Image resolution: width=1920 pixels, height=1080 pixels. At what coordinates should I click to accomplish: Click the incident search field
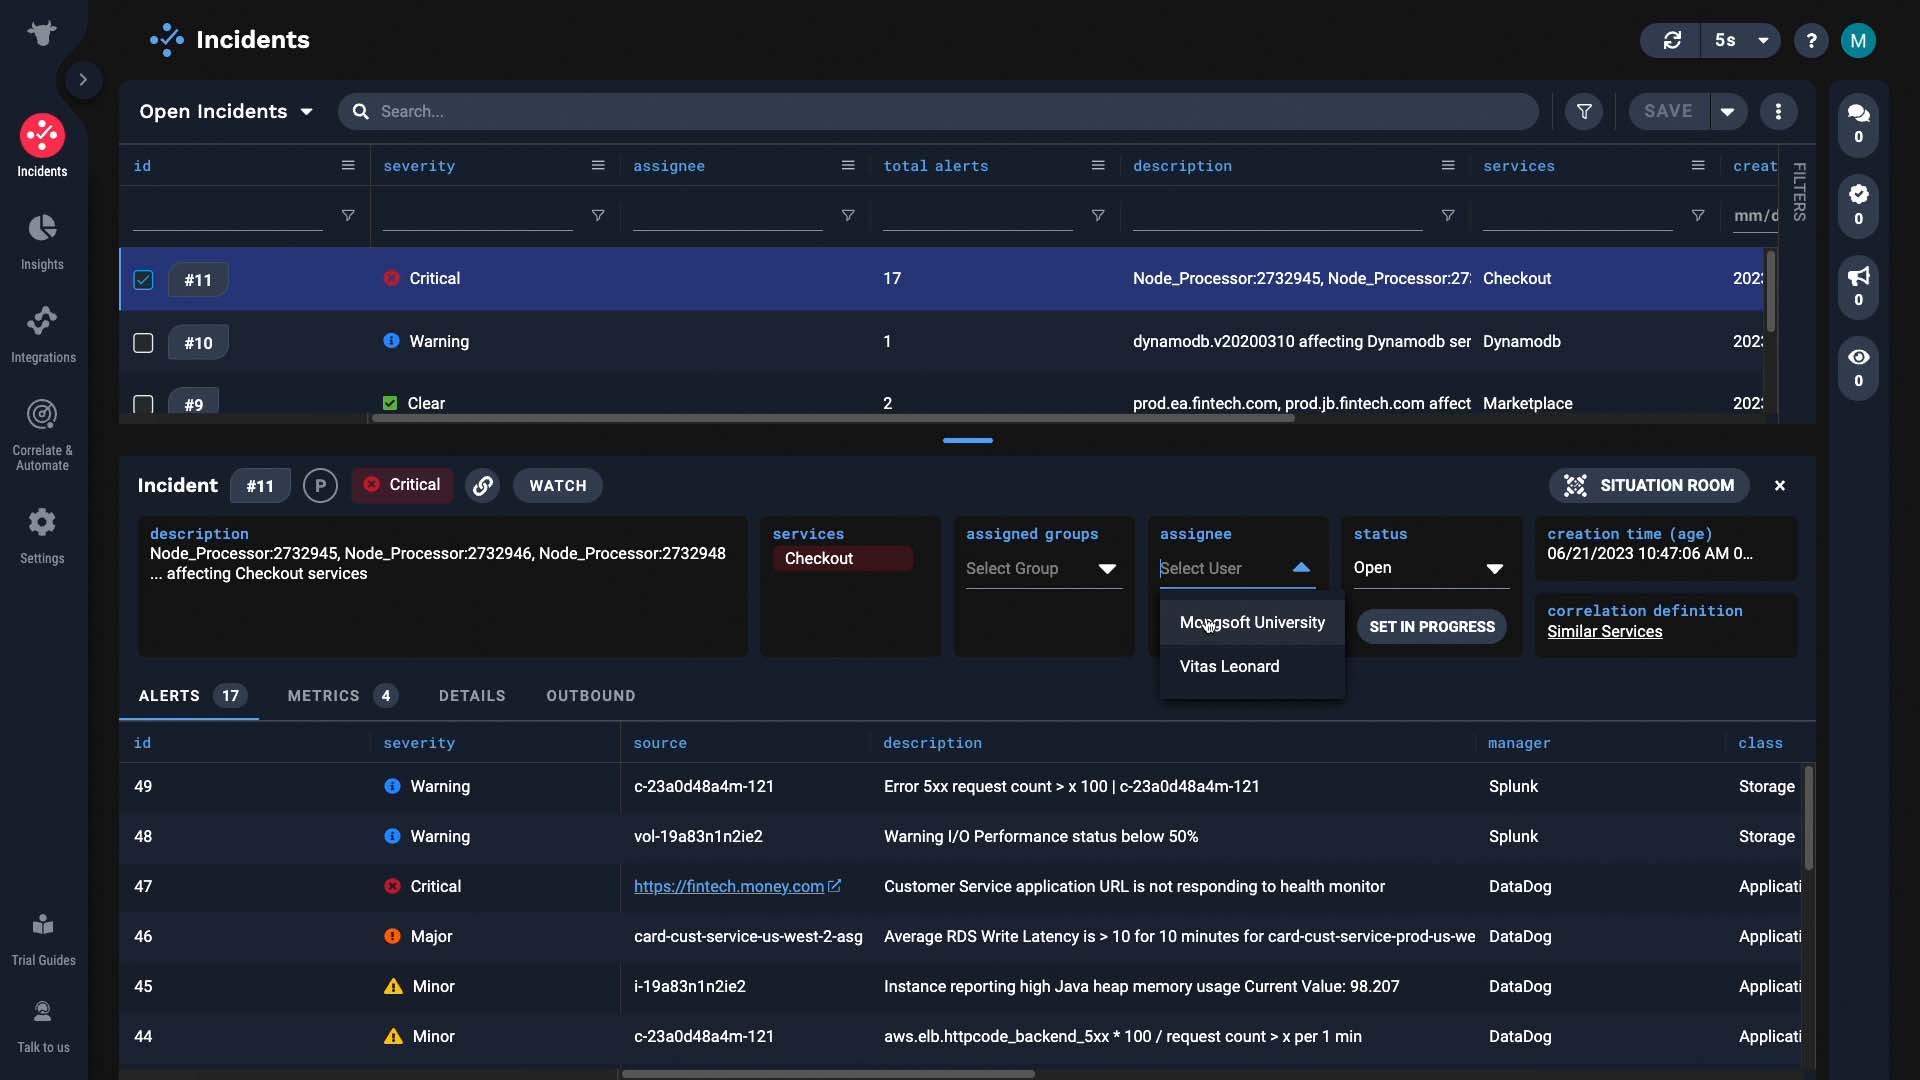pos(938,111)
